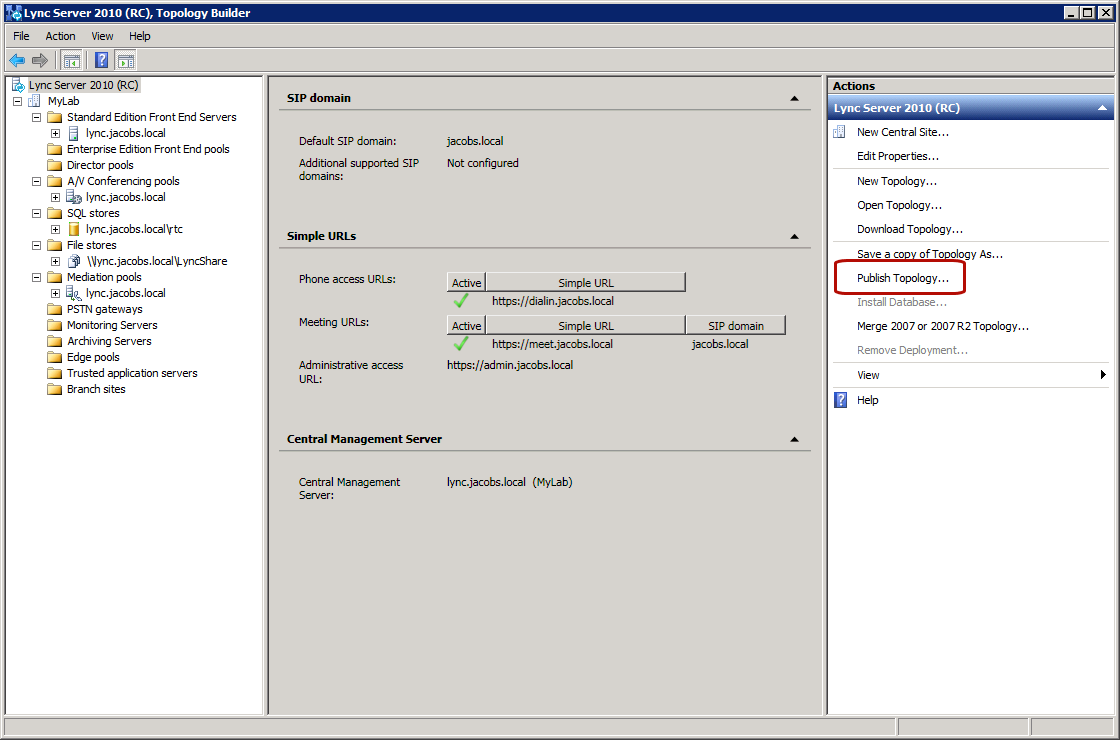
Task: Click Open Topology... action
Action: [x=899, y=206]
